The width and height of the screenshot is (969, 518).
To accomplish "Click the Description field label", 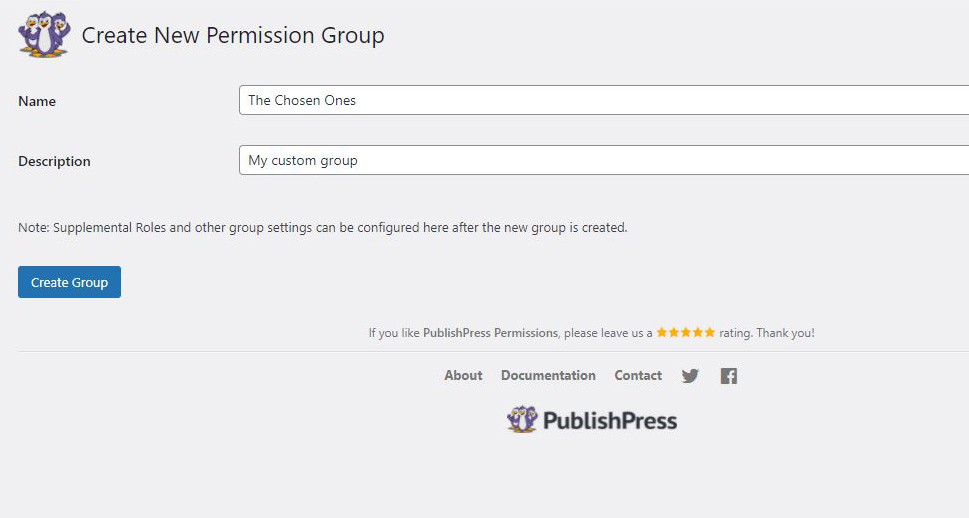I will [x=54, y=161].
